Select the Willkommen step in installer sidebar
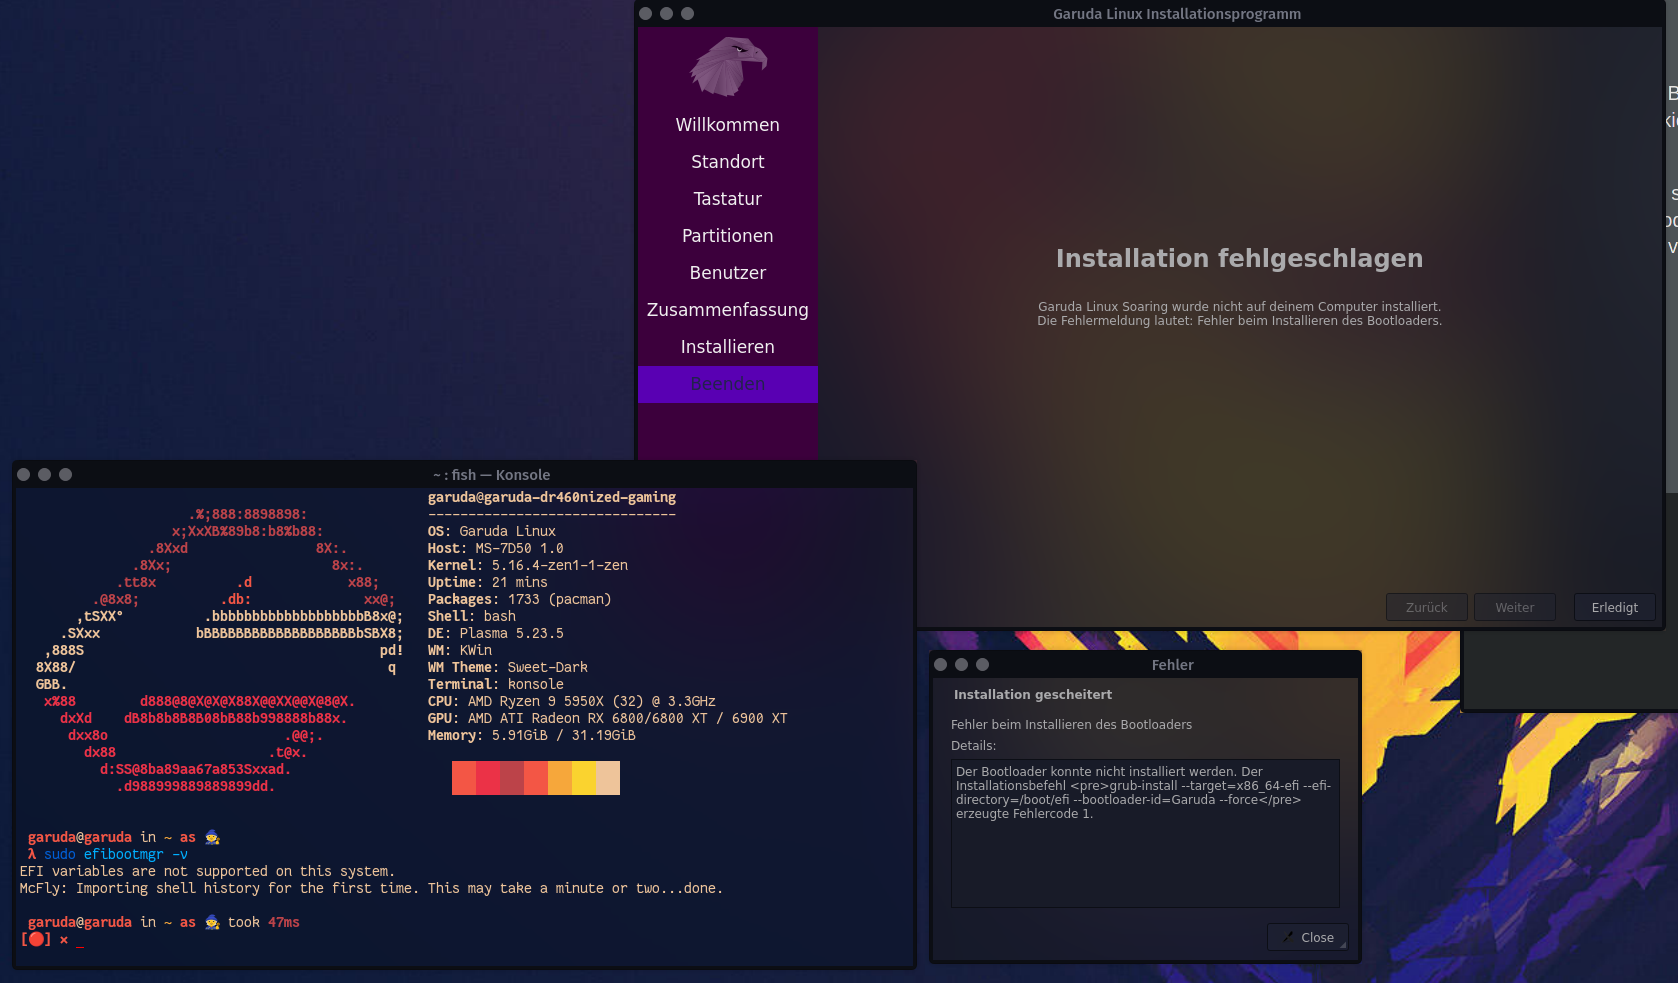Viewport: 1678px width, 983px height. point(727,125)
